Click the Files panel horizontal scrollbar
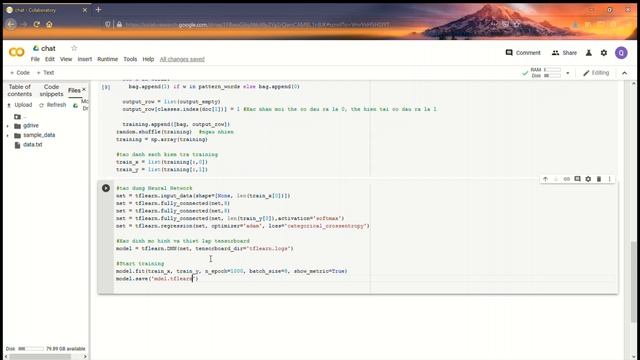640x360 pixels. pos(41,356)
